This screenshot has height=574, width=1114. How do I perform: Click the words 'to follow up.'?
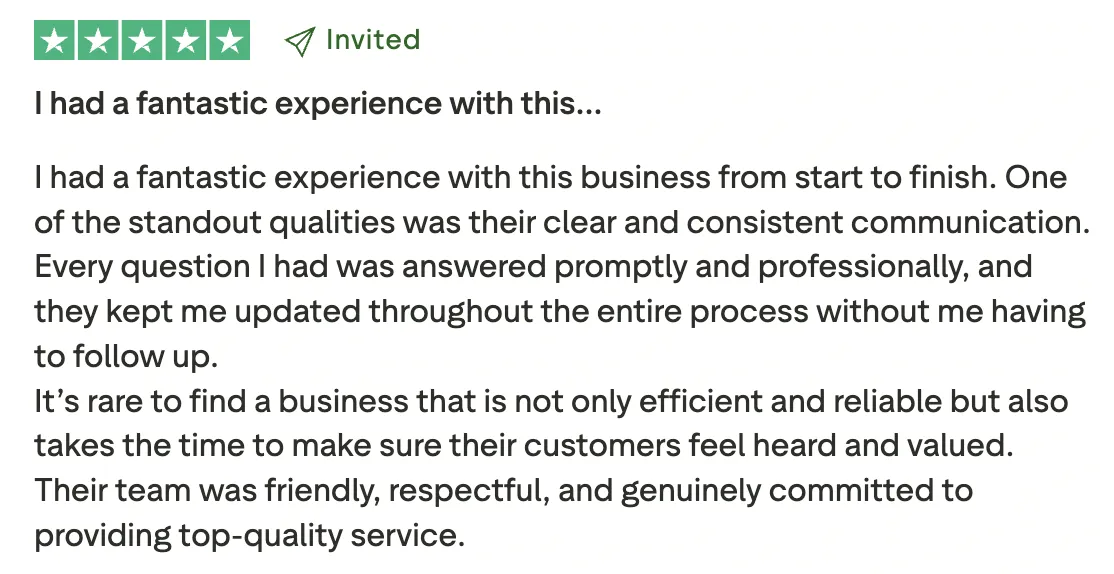[x=126, y=357]
